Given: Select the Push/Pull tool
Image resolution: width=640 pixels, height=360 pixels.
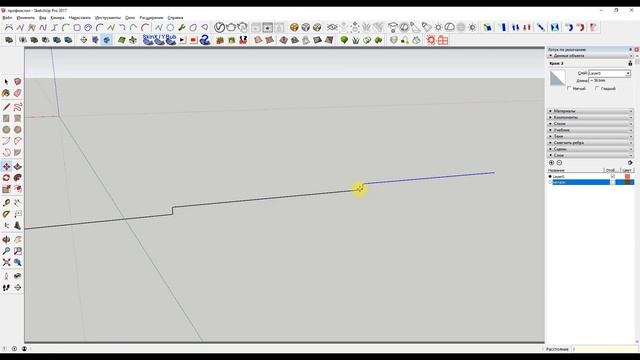Looking at the screenshot, I should point(18,167).
